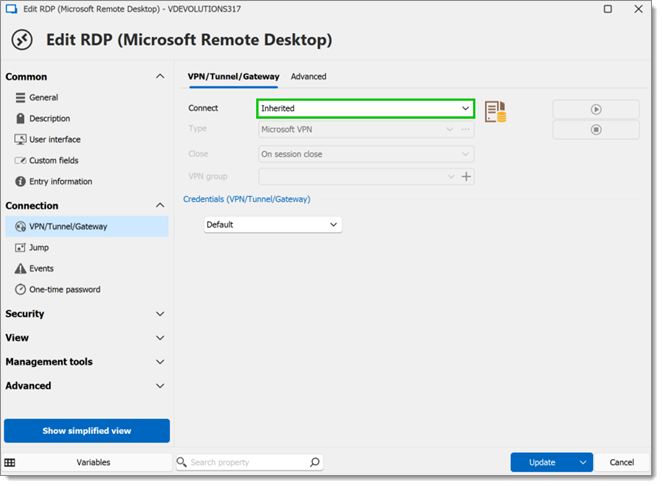Open Type options ellipsis button

(466, 129)
